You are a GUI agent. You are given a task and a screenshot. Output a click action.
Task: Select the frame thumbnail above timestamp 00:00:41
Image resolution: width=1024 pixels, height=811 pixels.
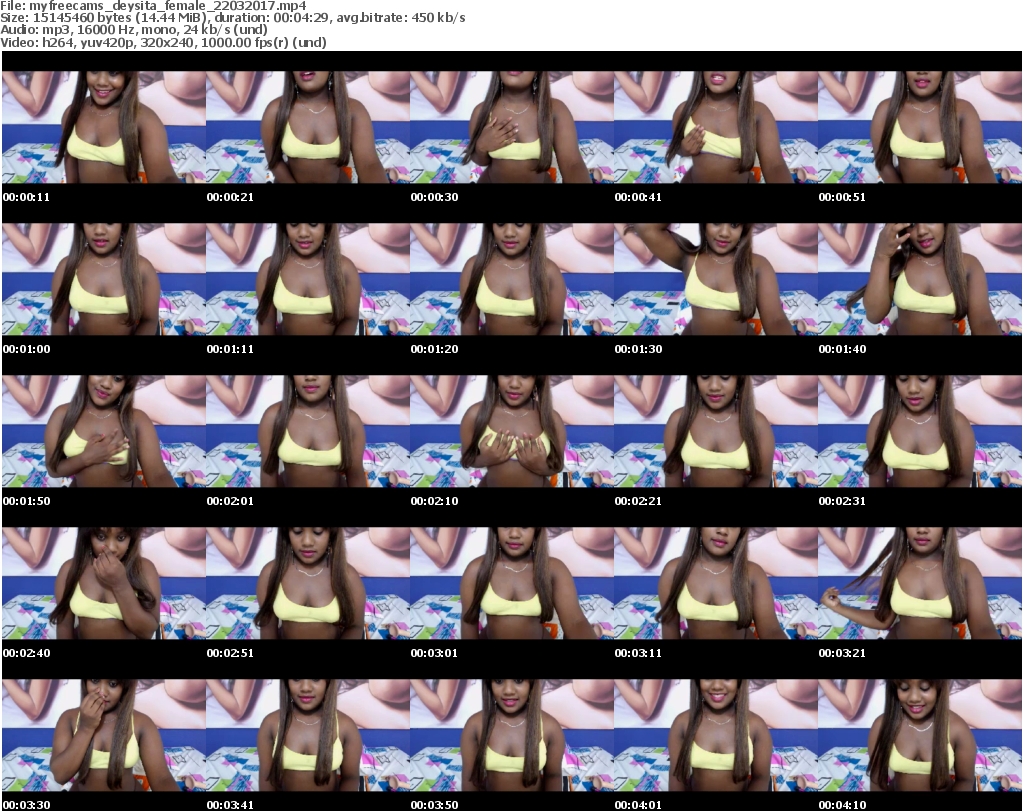coord(716,127)
